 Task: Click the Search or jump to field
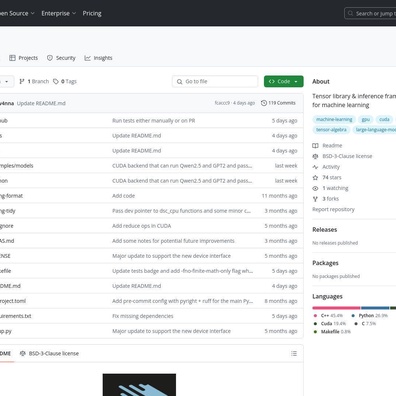click(x=370, y=13)
